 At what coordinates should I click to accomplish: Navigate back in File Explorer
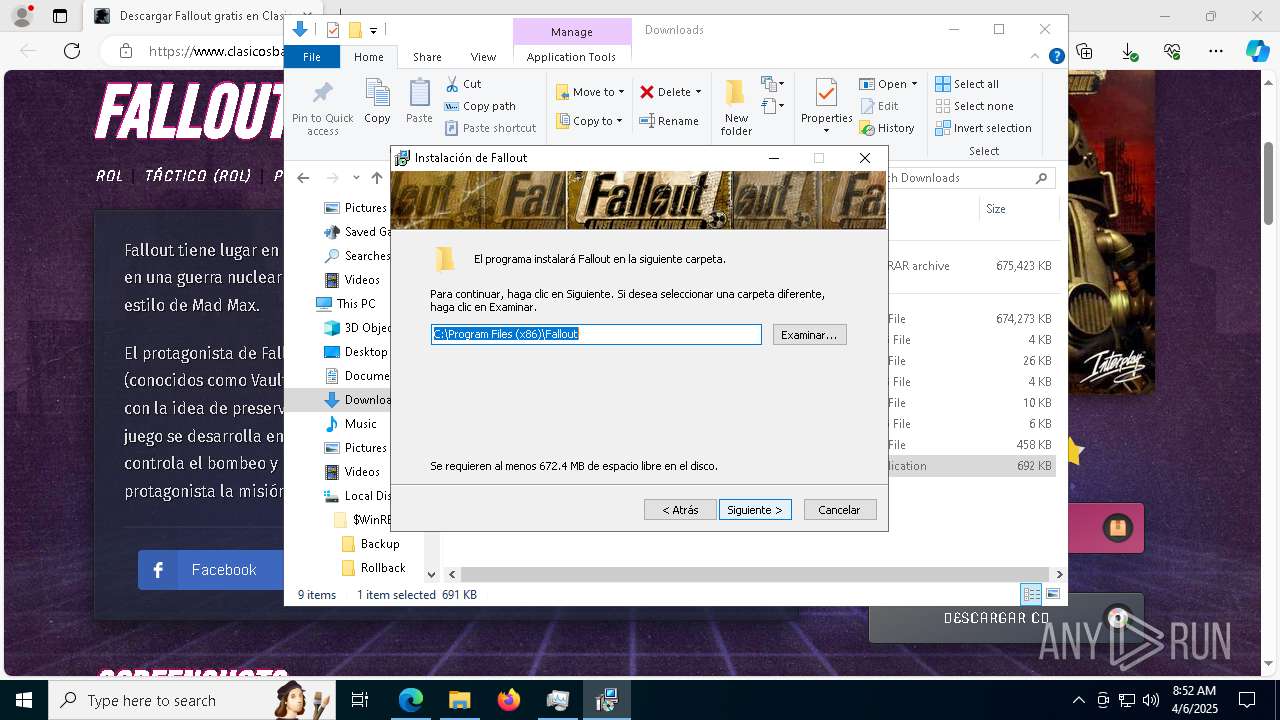click(303, 178)
